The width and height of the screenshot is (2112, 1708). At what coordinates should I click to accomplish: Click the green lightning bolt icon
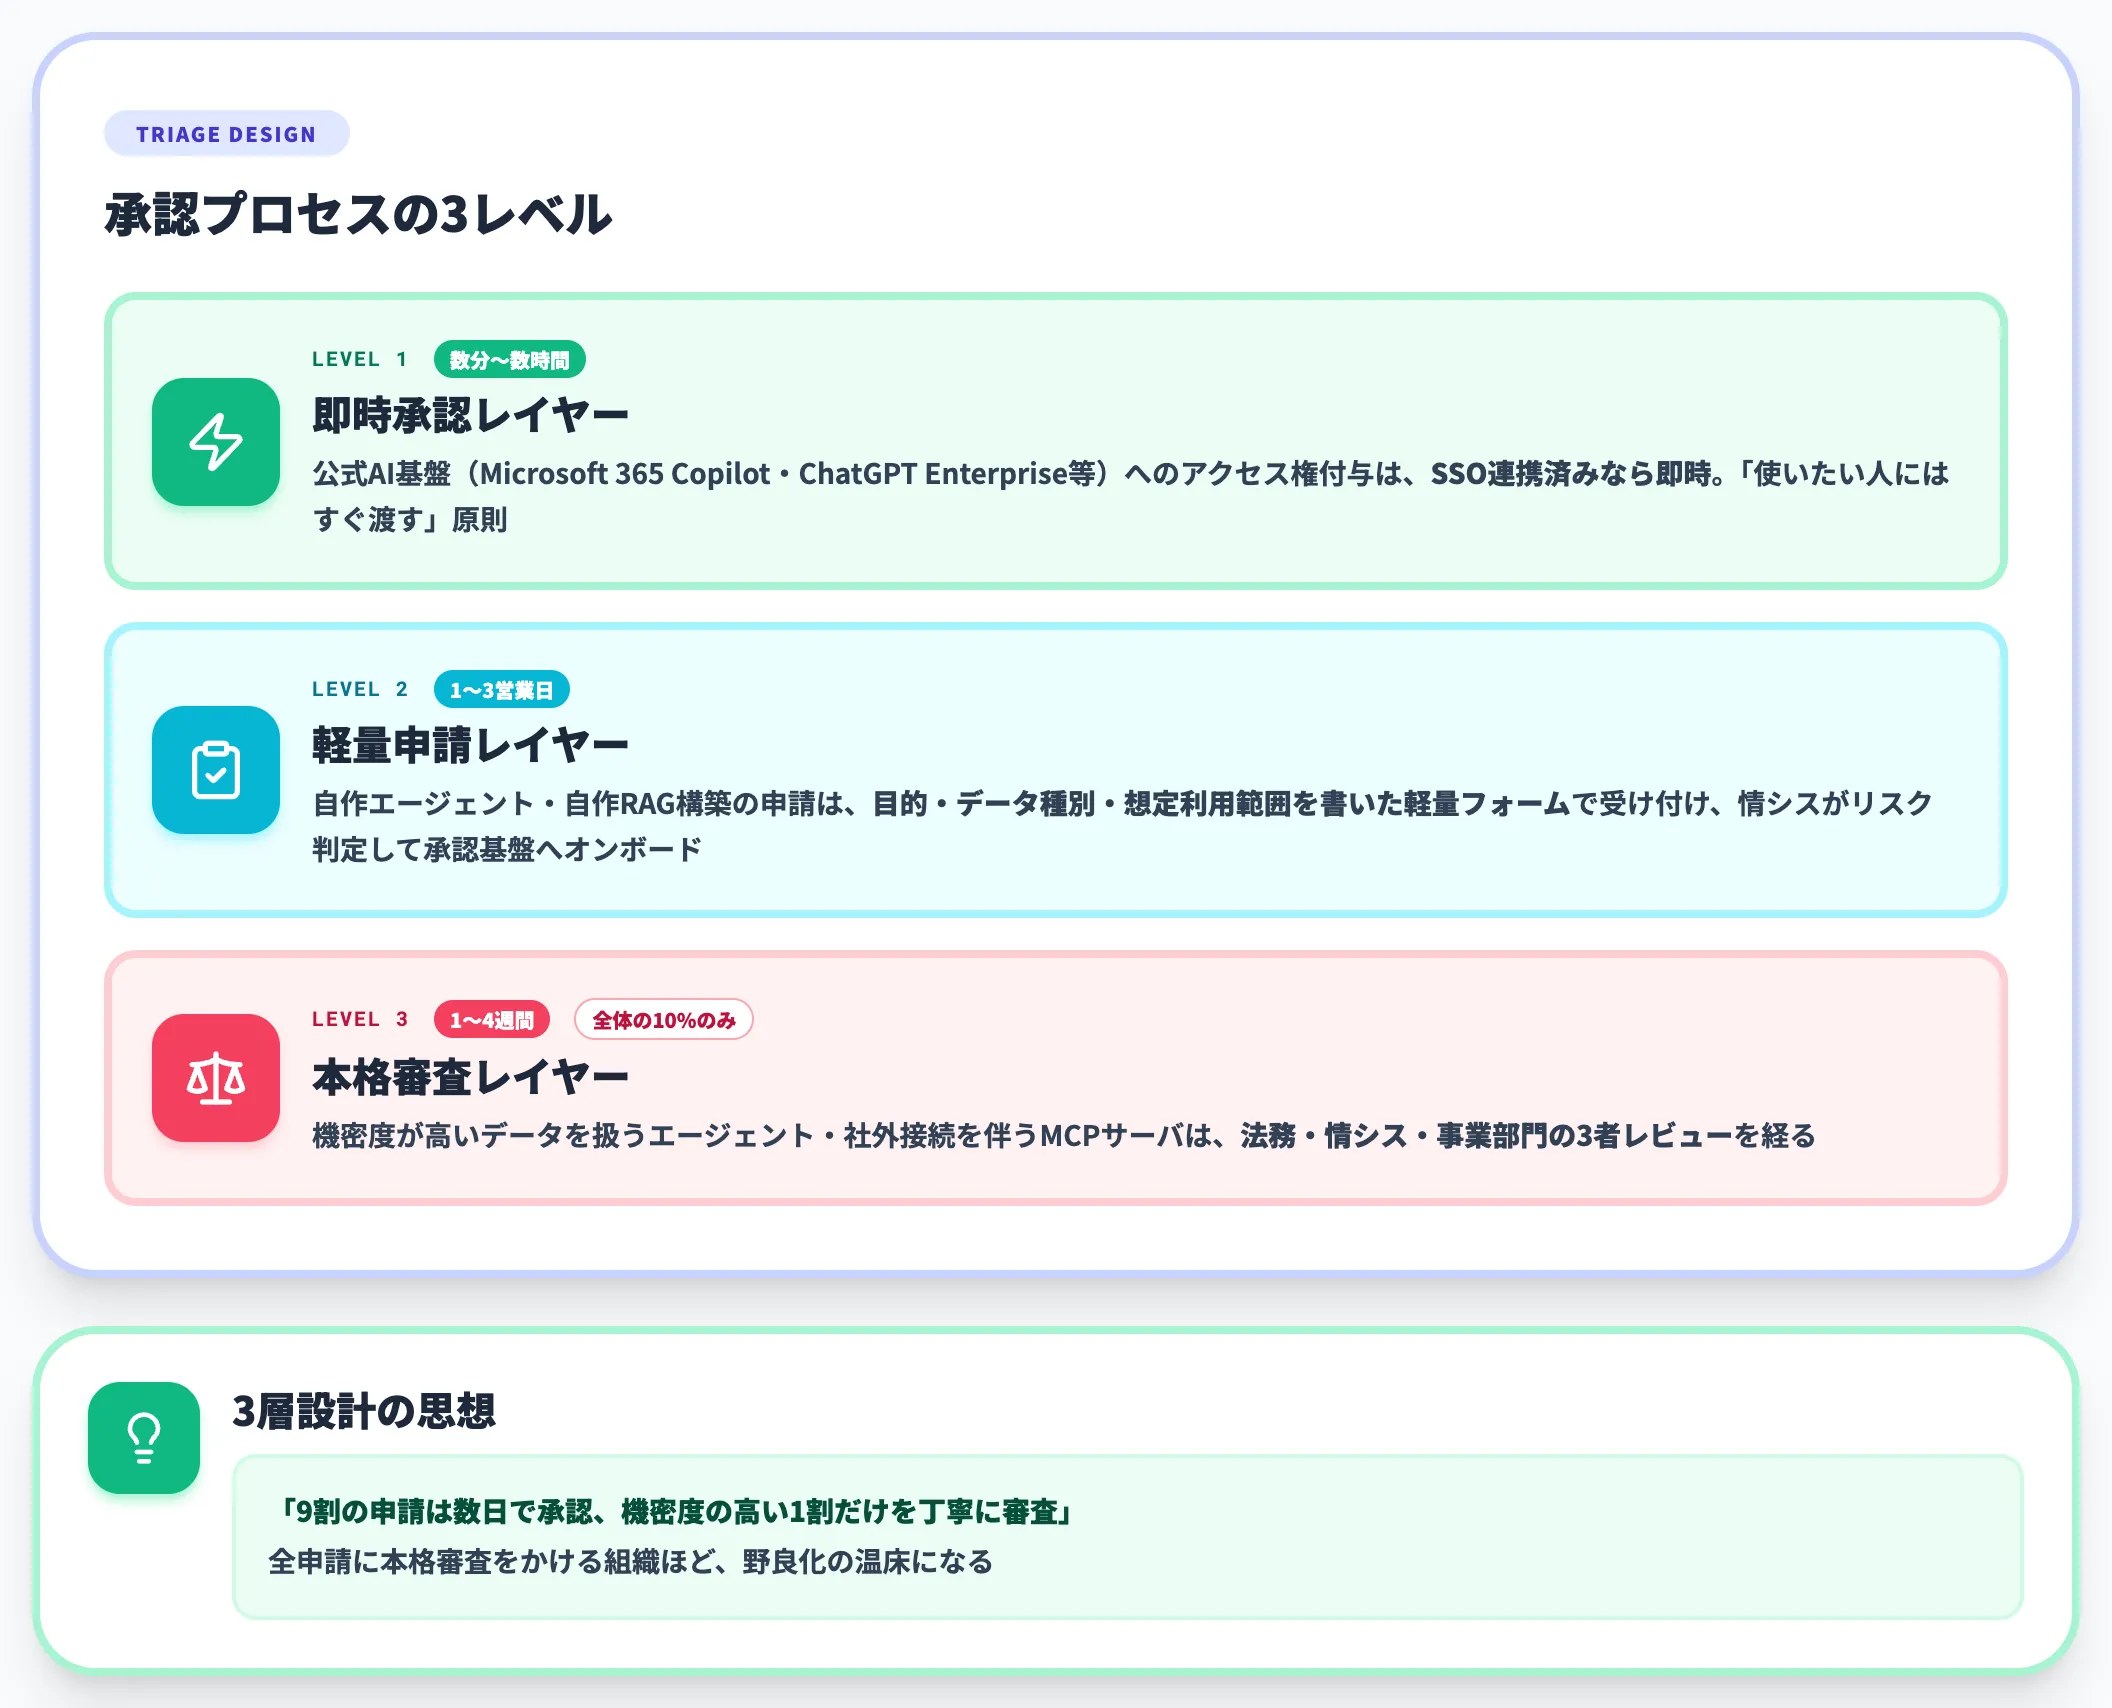pos(216,441)
